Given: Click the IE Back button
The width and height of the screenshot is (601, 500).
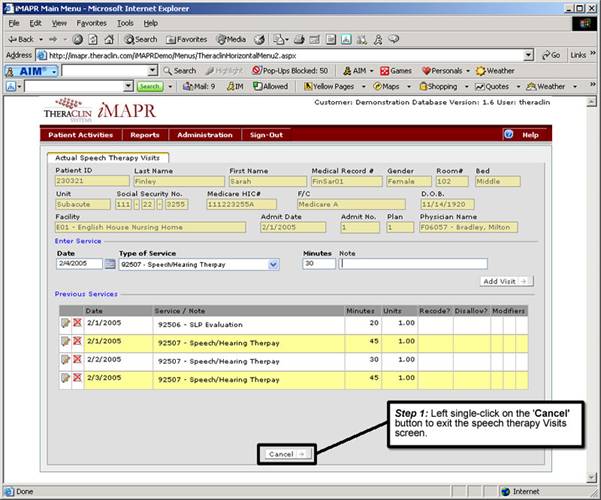Looking at the screenshot, I should coord(21,39).
